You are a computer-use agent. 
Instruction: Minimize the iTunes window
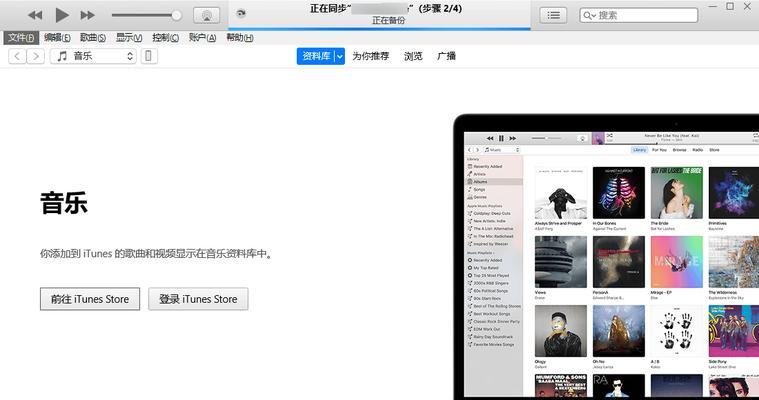coord(713,7)
